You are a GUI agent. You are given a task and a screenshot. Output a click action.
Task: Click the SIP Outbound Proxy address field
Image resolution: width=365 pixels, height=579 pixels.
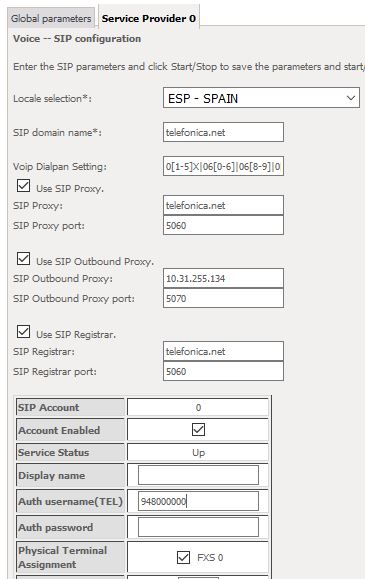point(223,278)
